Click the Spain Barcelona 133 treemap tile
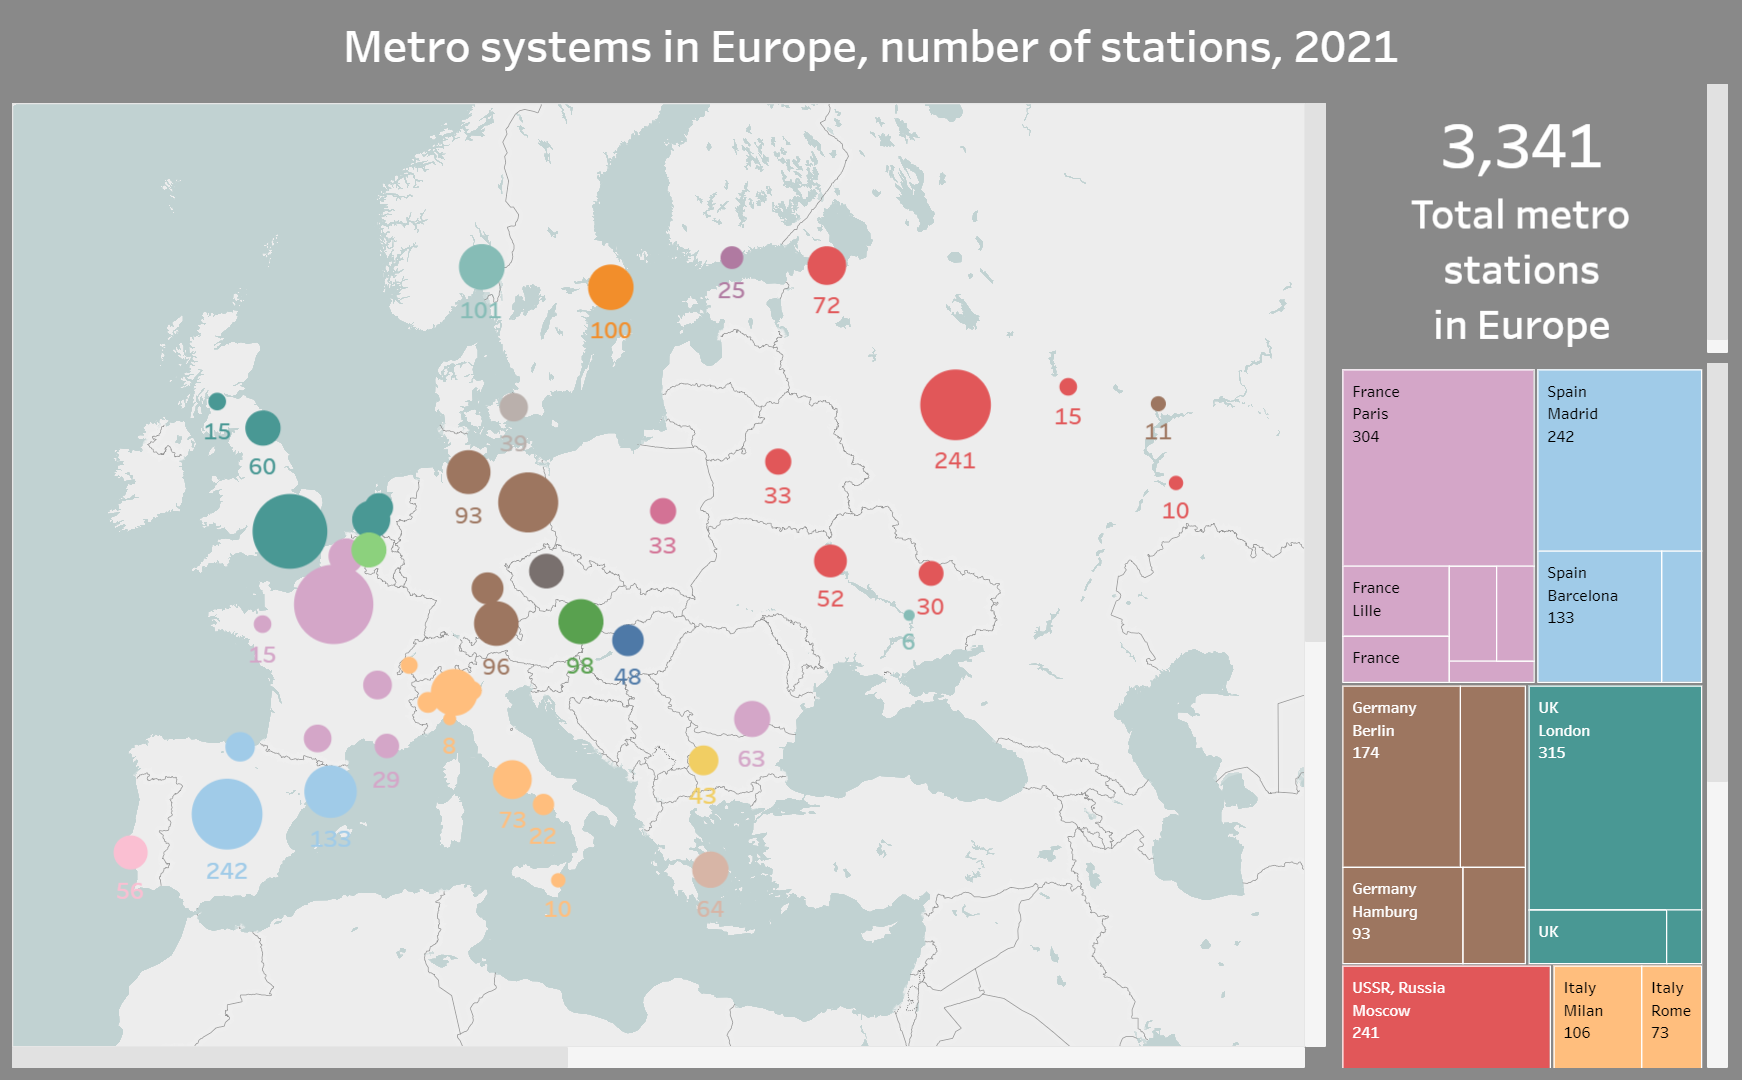Screen dimensions: 1742x1080 tap(1599, 617)
